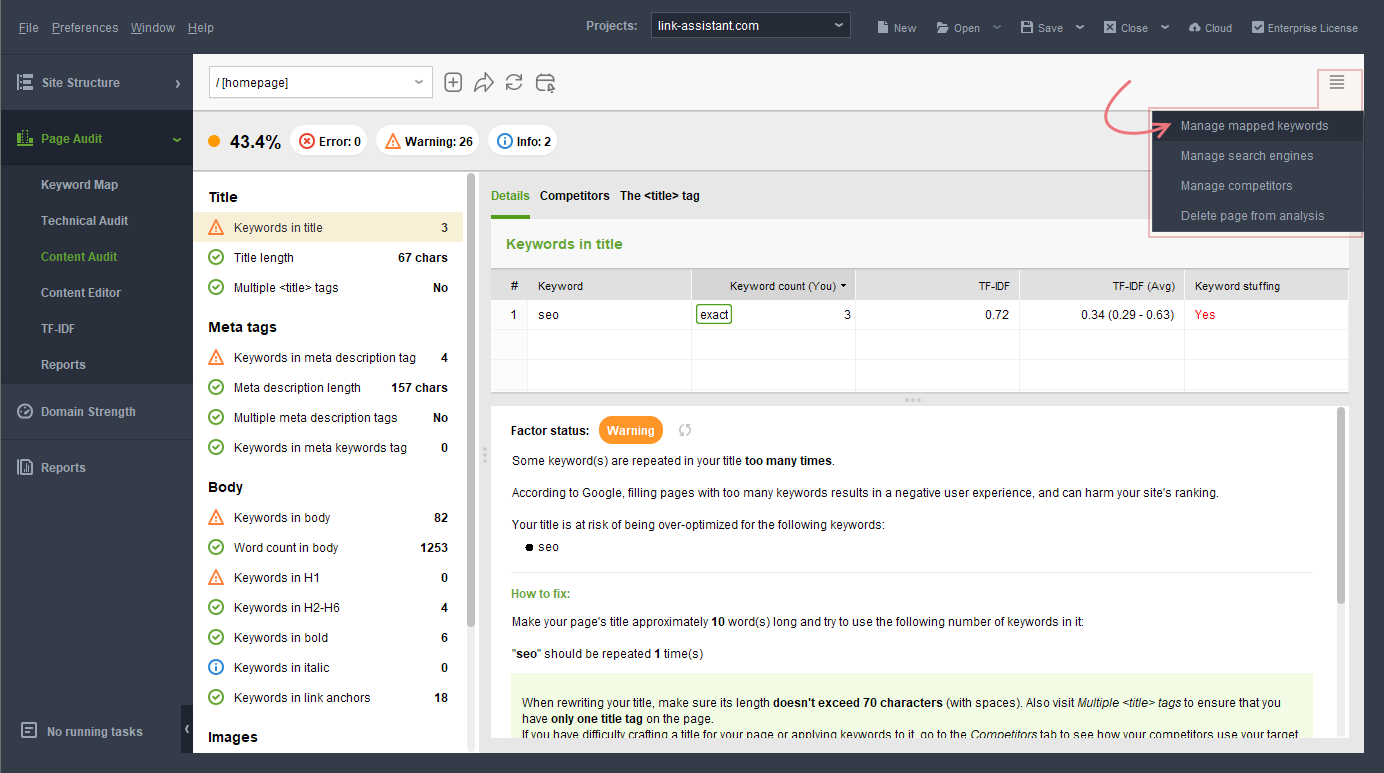Click the Open project folder icon
1384x773 pixels.
tap(943, 27)
